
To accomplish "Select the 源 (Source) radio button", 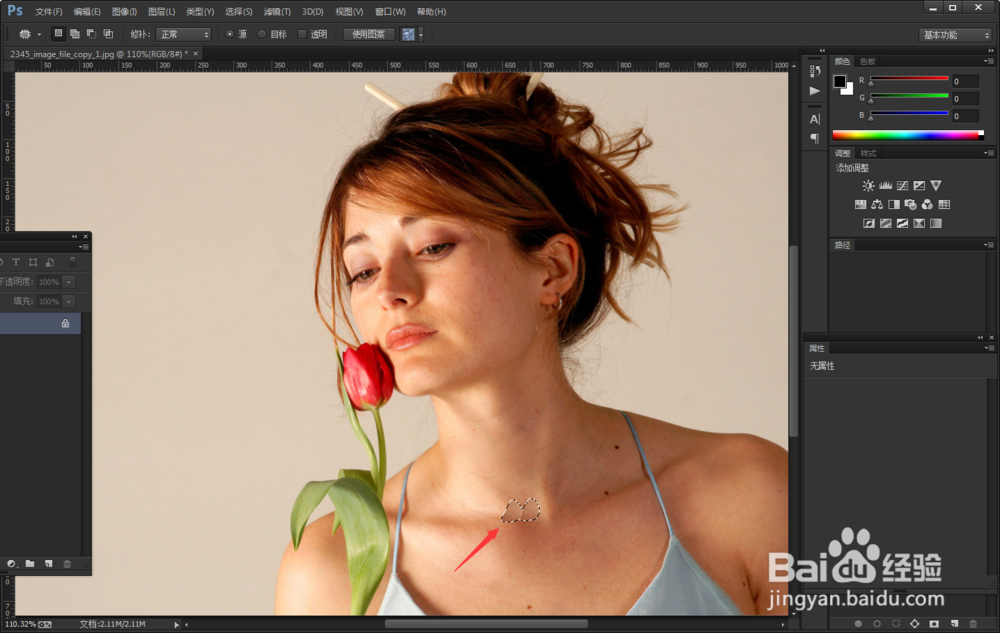I will pyautogui.click(x=230, y=34).
